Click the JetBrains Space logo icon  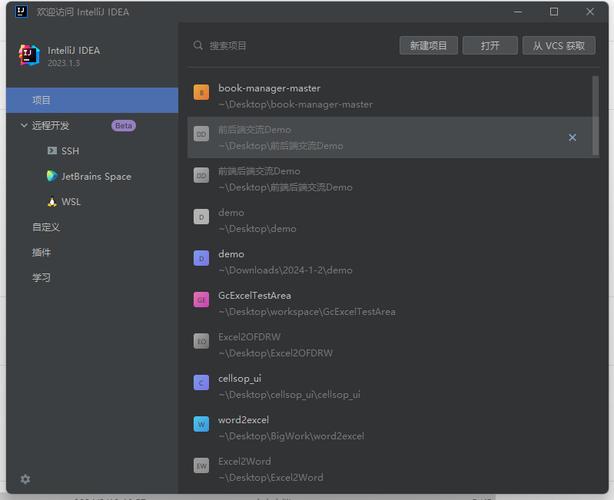pyautogui.click(x=52, y=176)
